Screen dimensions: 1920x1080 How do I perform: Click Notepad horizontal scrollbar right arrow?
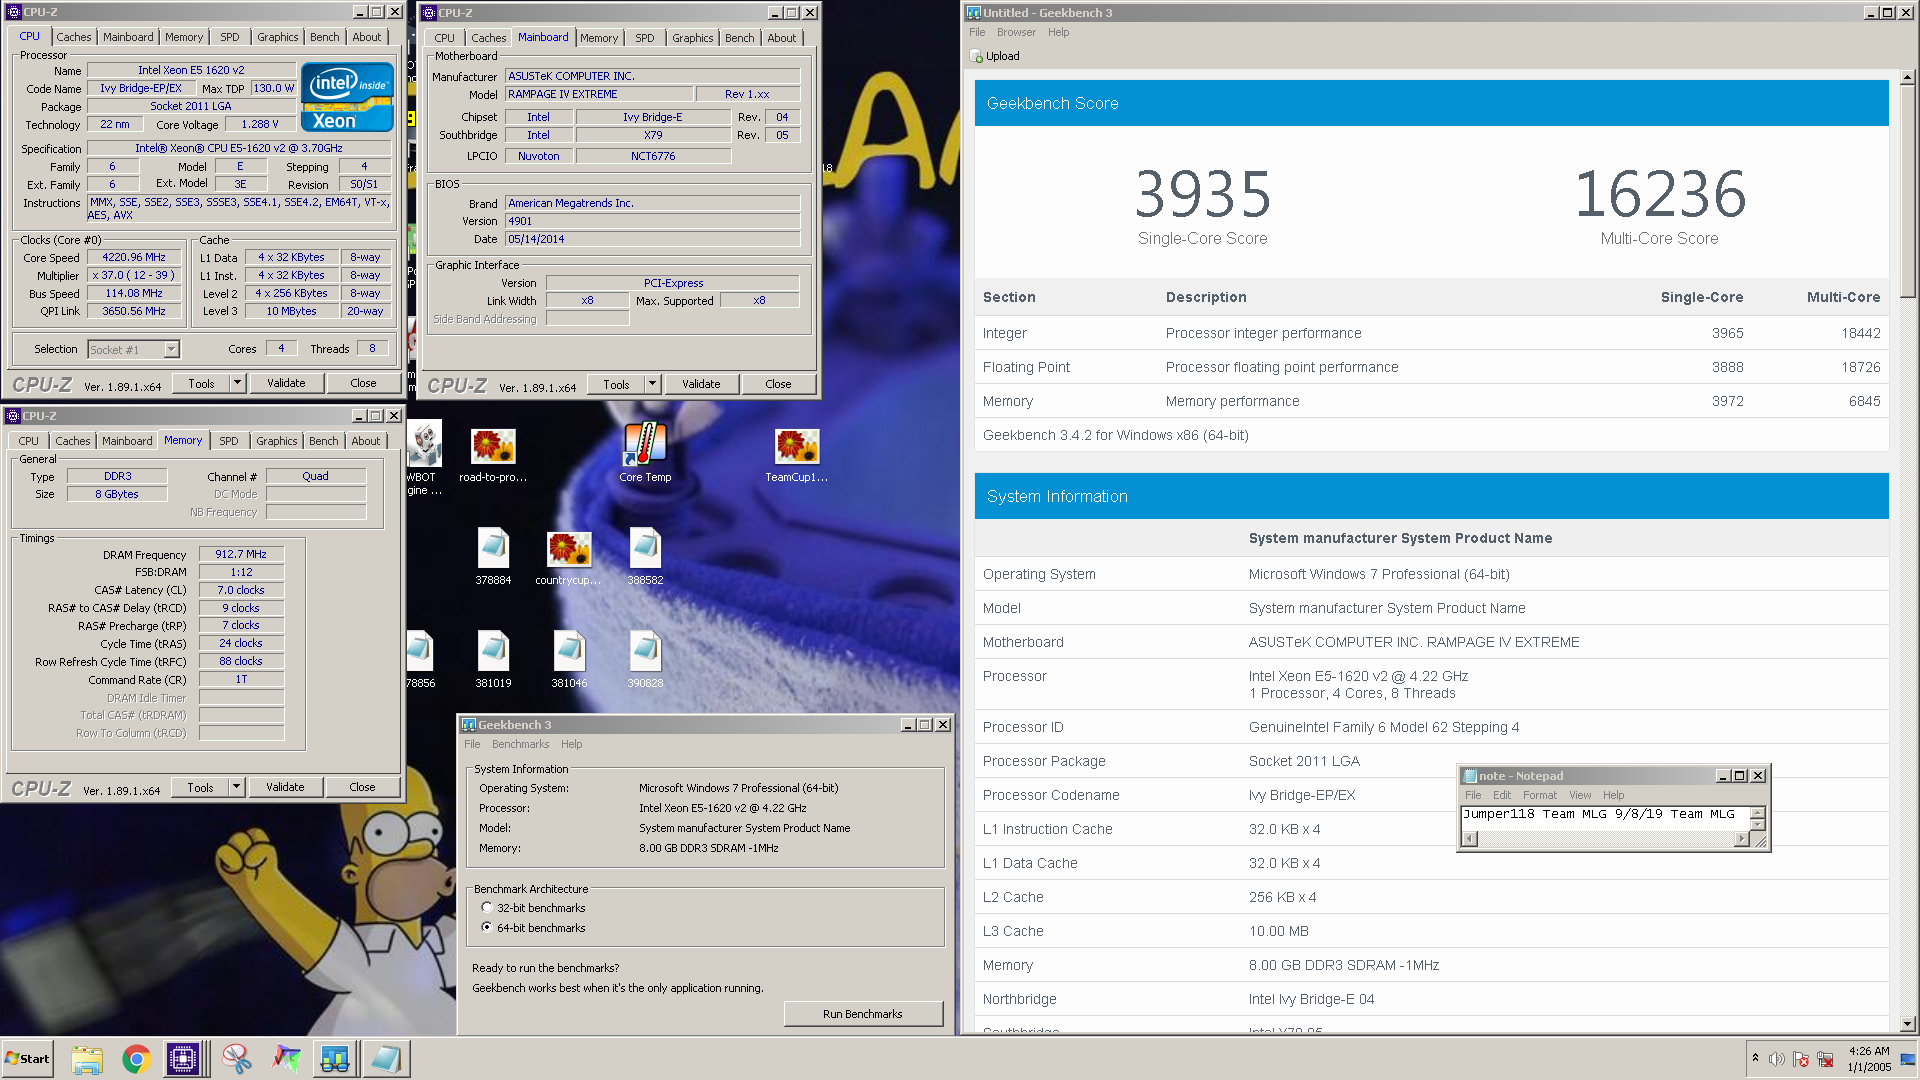pyautogui.click(x=1741, y=839)
